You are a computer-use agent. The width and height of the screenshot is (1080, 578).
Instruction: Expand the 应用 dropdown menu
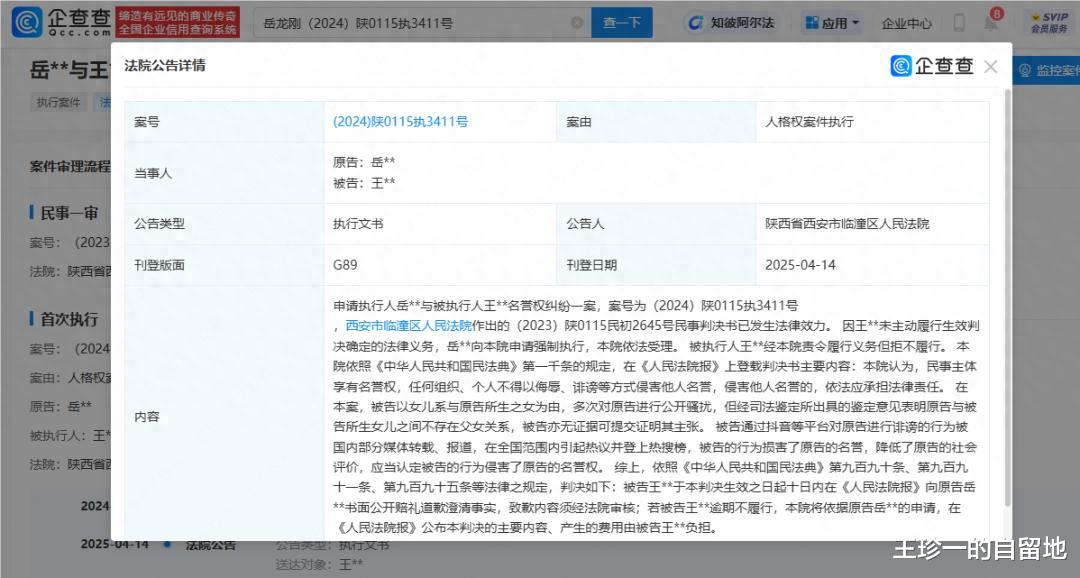(x=832, y=23)
